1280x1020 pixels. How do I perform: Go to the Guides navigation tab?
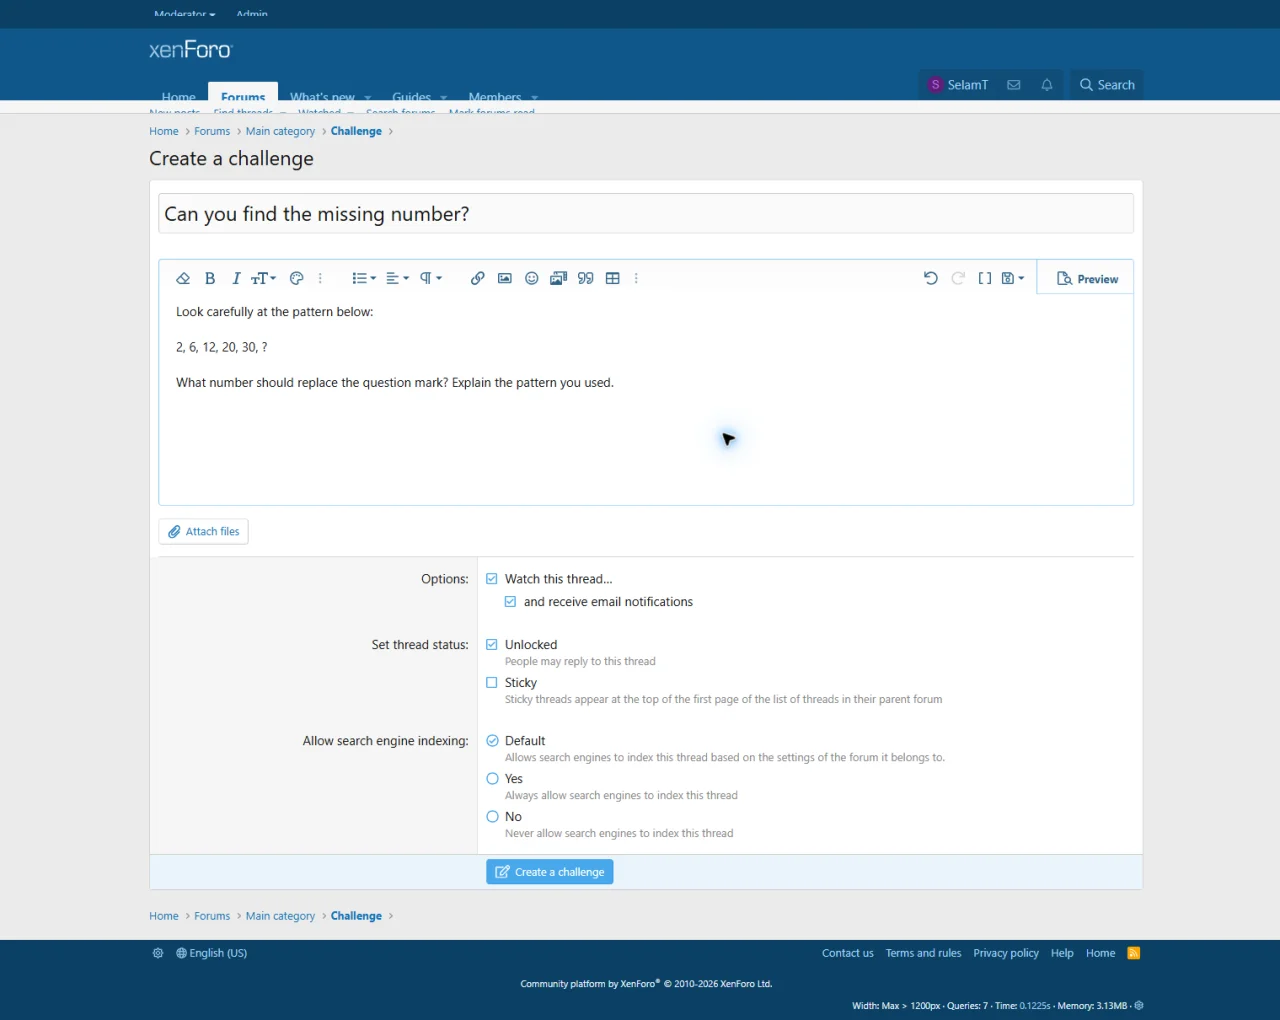tap(411, 96)
